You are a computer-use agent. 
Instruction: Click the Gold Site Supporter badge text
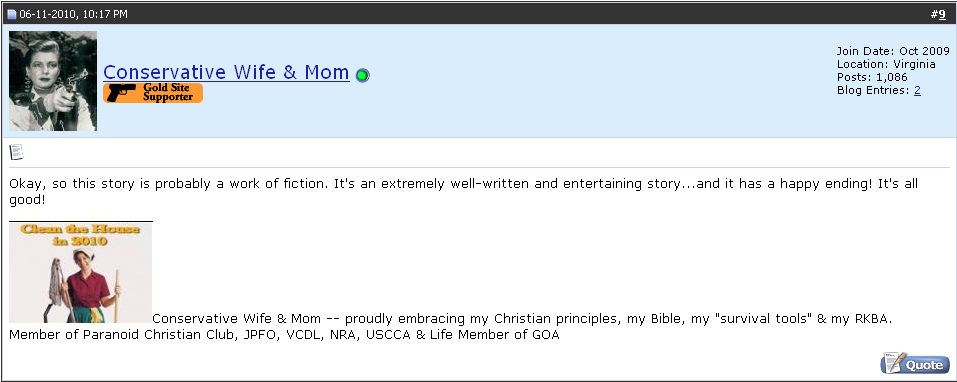(x=168, y=92)
